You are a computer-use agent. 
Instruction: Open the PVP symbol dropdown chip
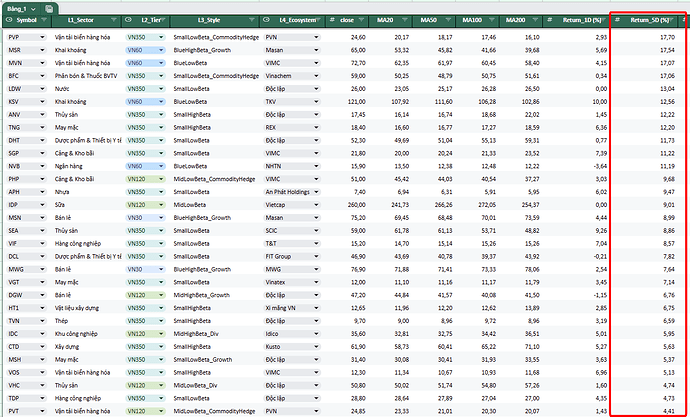(26, 37)
